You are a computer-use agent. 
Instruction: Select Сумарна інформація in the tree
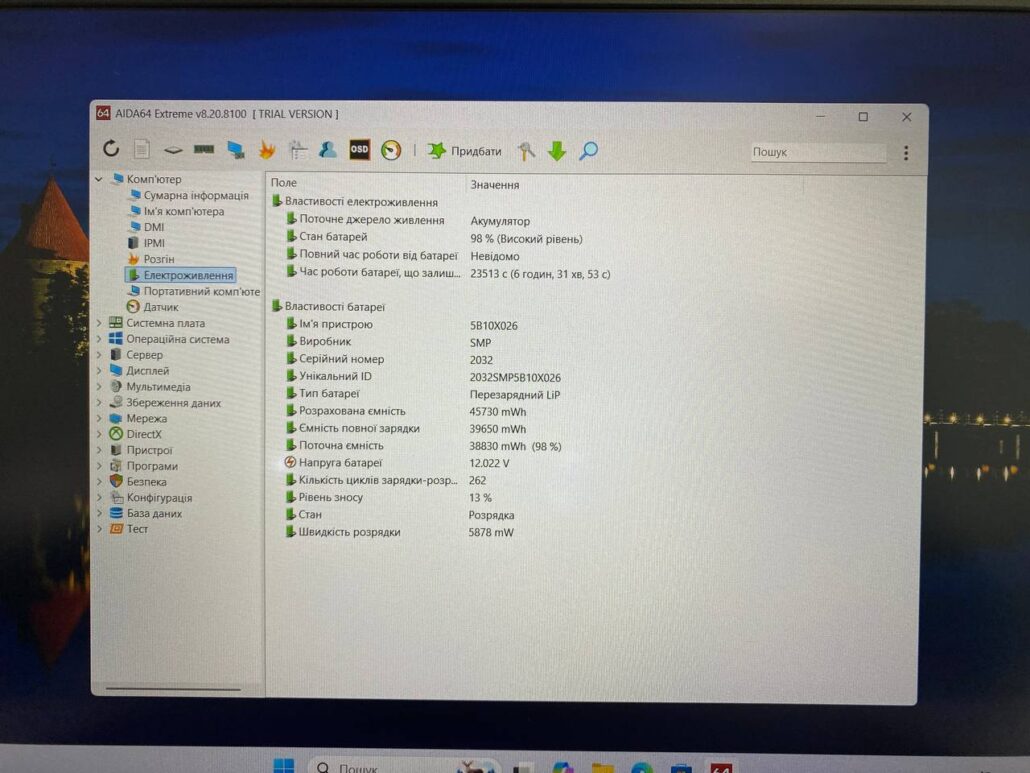(196, 196)
